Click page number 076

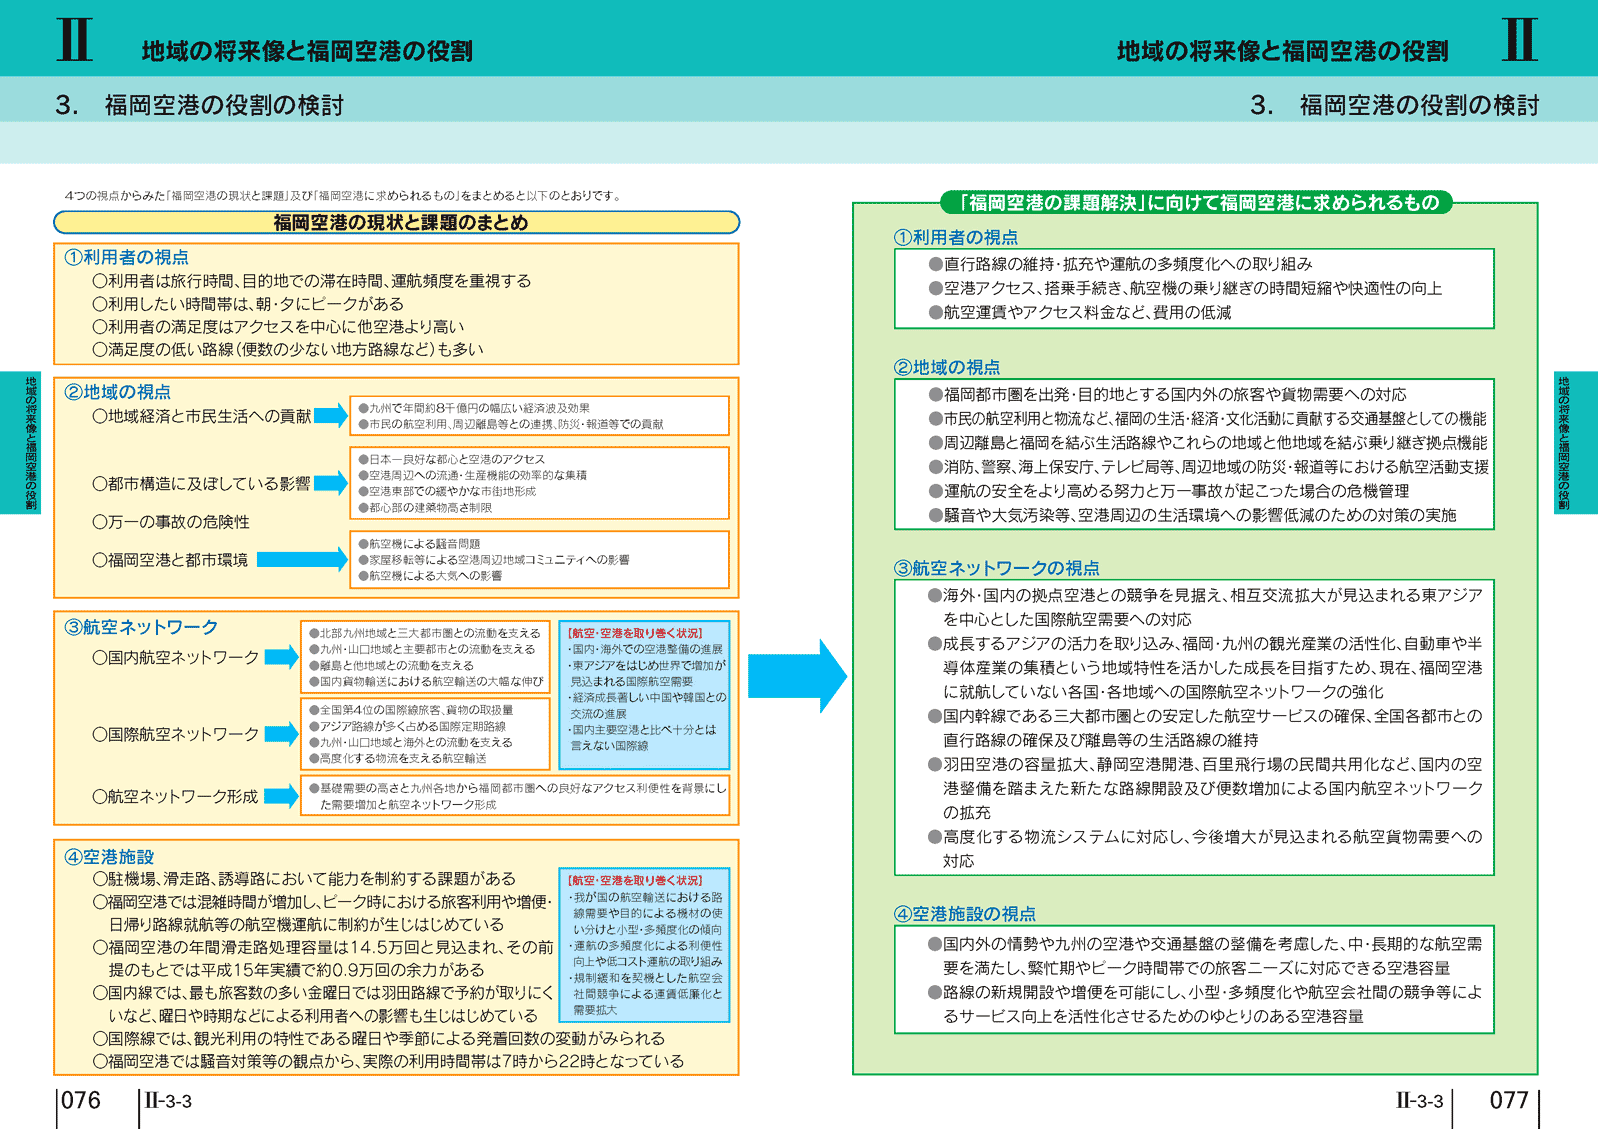point(81,1101)
